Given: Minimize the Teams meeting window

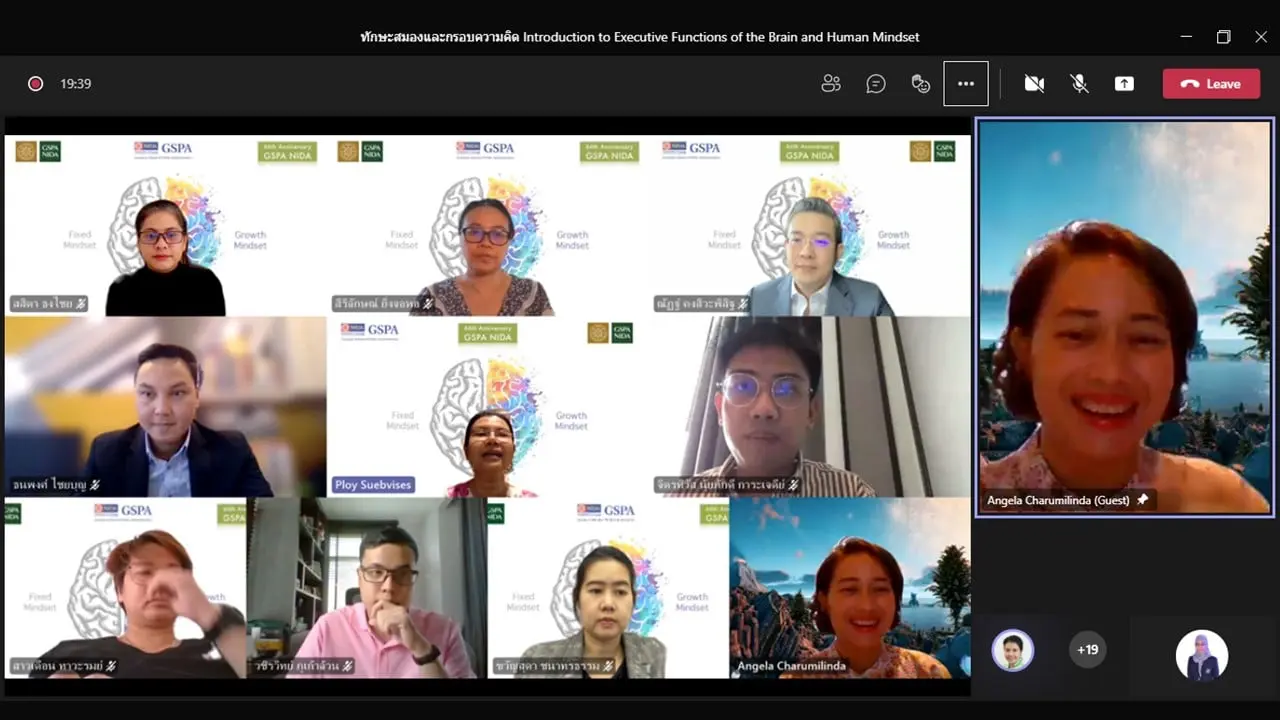Looking at the screenshot, I should (x=1186, y=37).
